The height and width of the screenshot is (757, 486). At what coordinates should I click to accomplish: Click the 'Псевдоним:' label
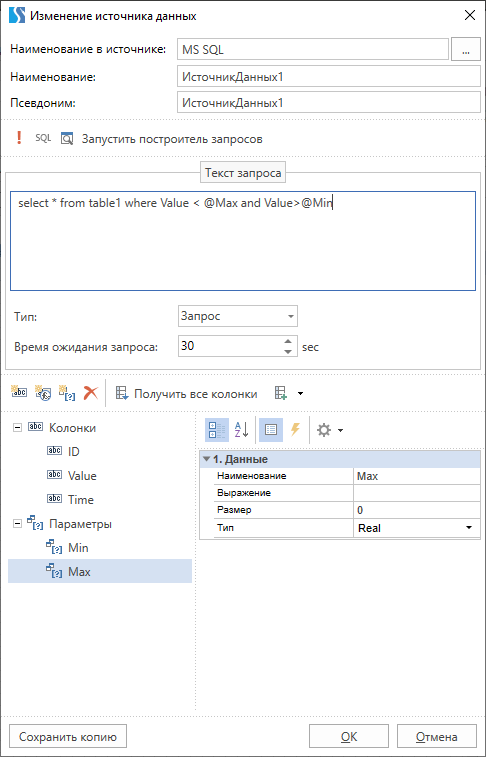click(43, 102)
